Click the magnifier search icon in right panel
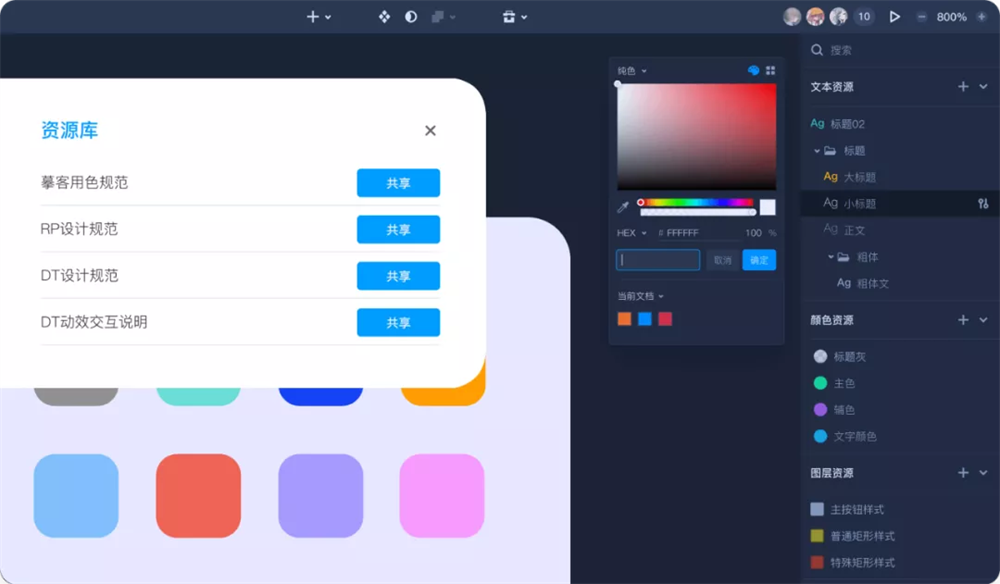1000x584 pixels. click(x=817, y=50)
